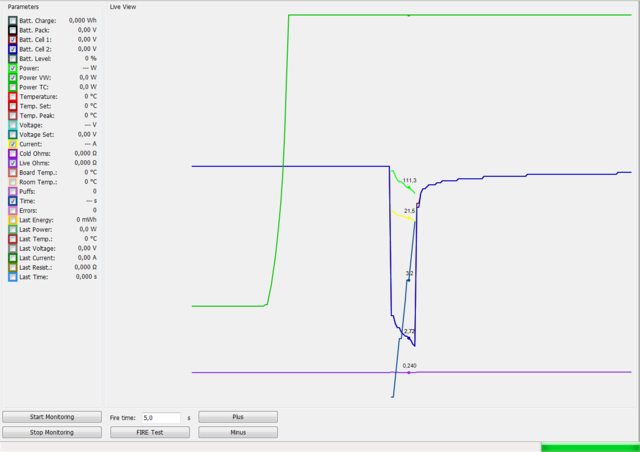This screenshot has height=452, width=640.
Task: Toggle the Batt. Cell 1 checkbox
Action: (12, 40)
